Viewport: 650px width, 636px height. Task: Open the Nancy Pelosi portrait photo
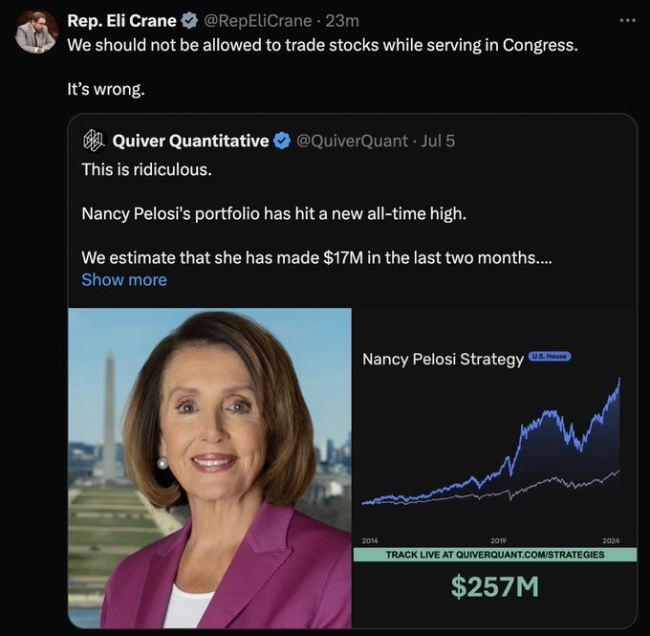pos(210,468)
